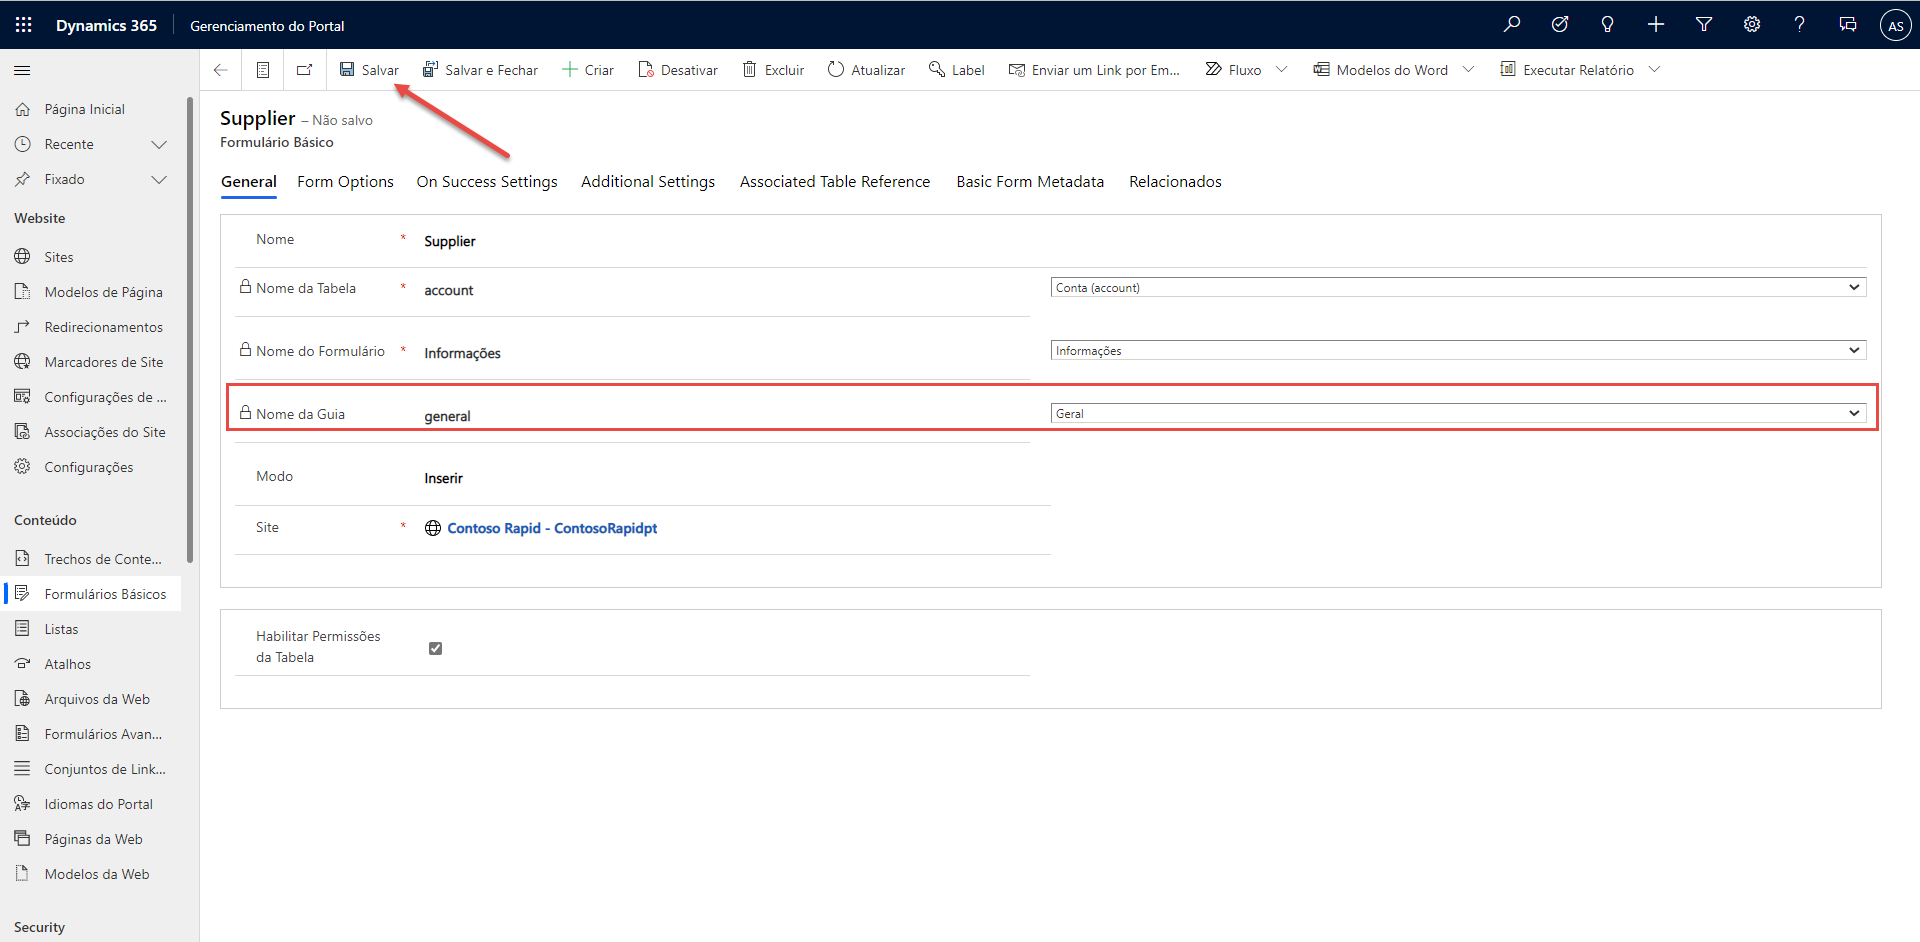Open Redirecionamentos in the sidebar
Image resolution: width=1920 pixels, height=942 pixels.
point(92,328)
